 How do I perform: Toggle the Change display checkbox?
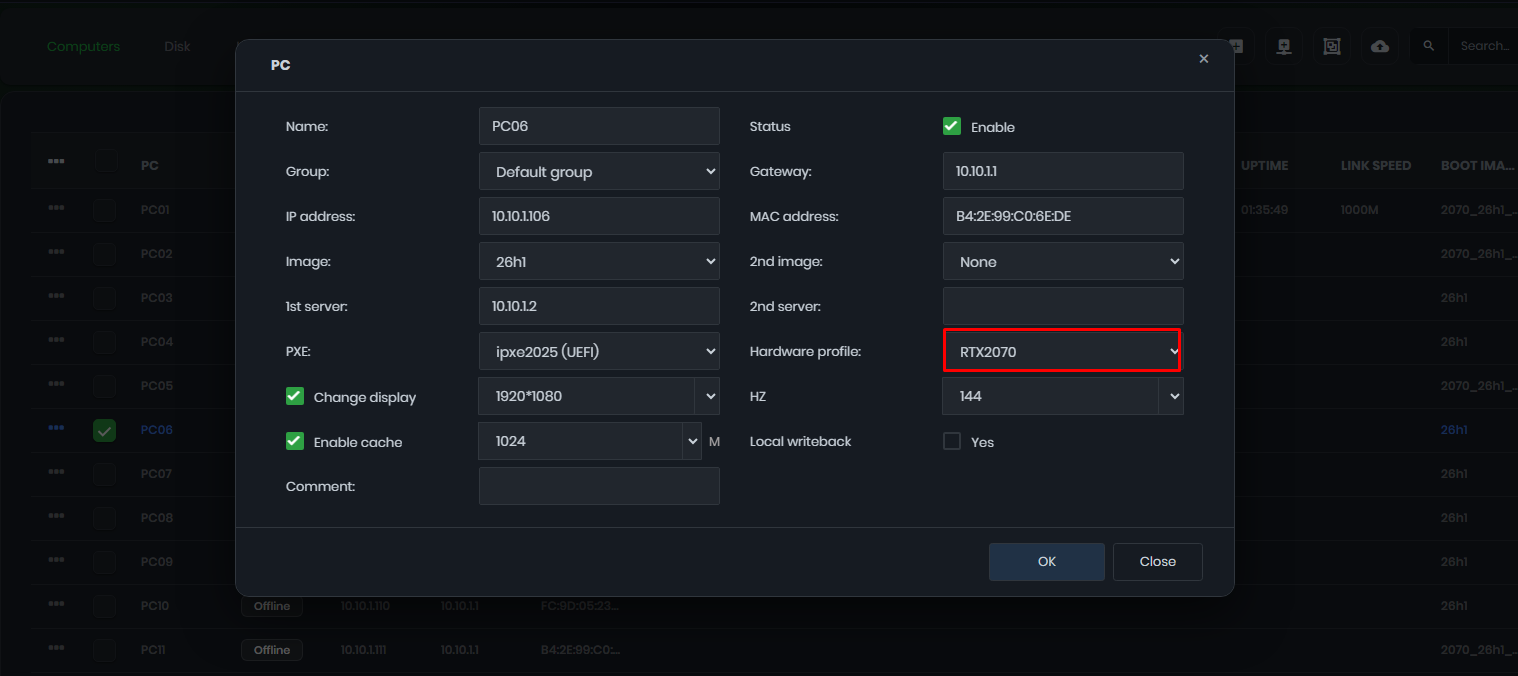(x=295, y=396)
